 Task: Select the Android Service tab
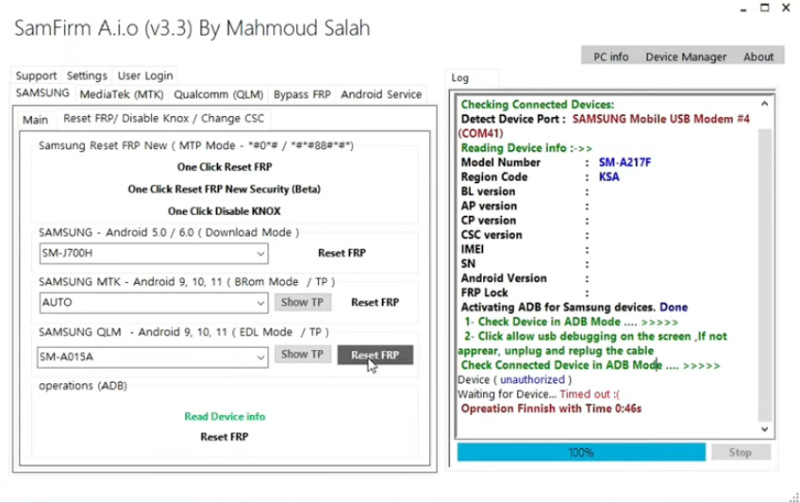pos(381,95)
